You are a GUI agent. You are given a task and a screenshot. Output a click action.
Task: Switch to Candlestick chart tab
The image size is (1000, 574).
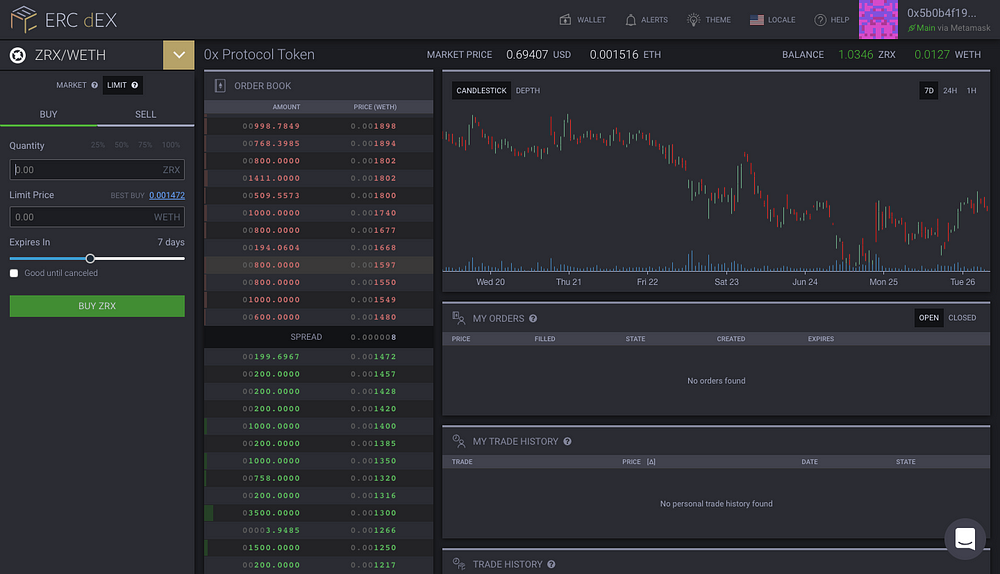pos(481,91)
